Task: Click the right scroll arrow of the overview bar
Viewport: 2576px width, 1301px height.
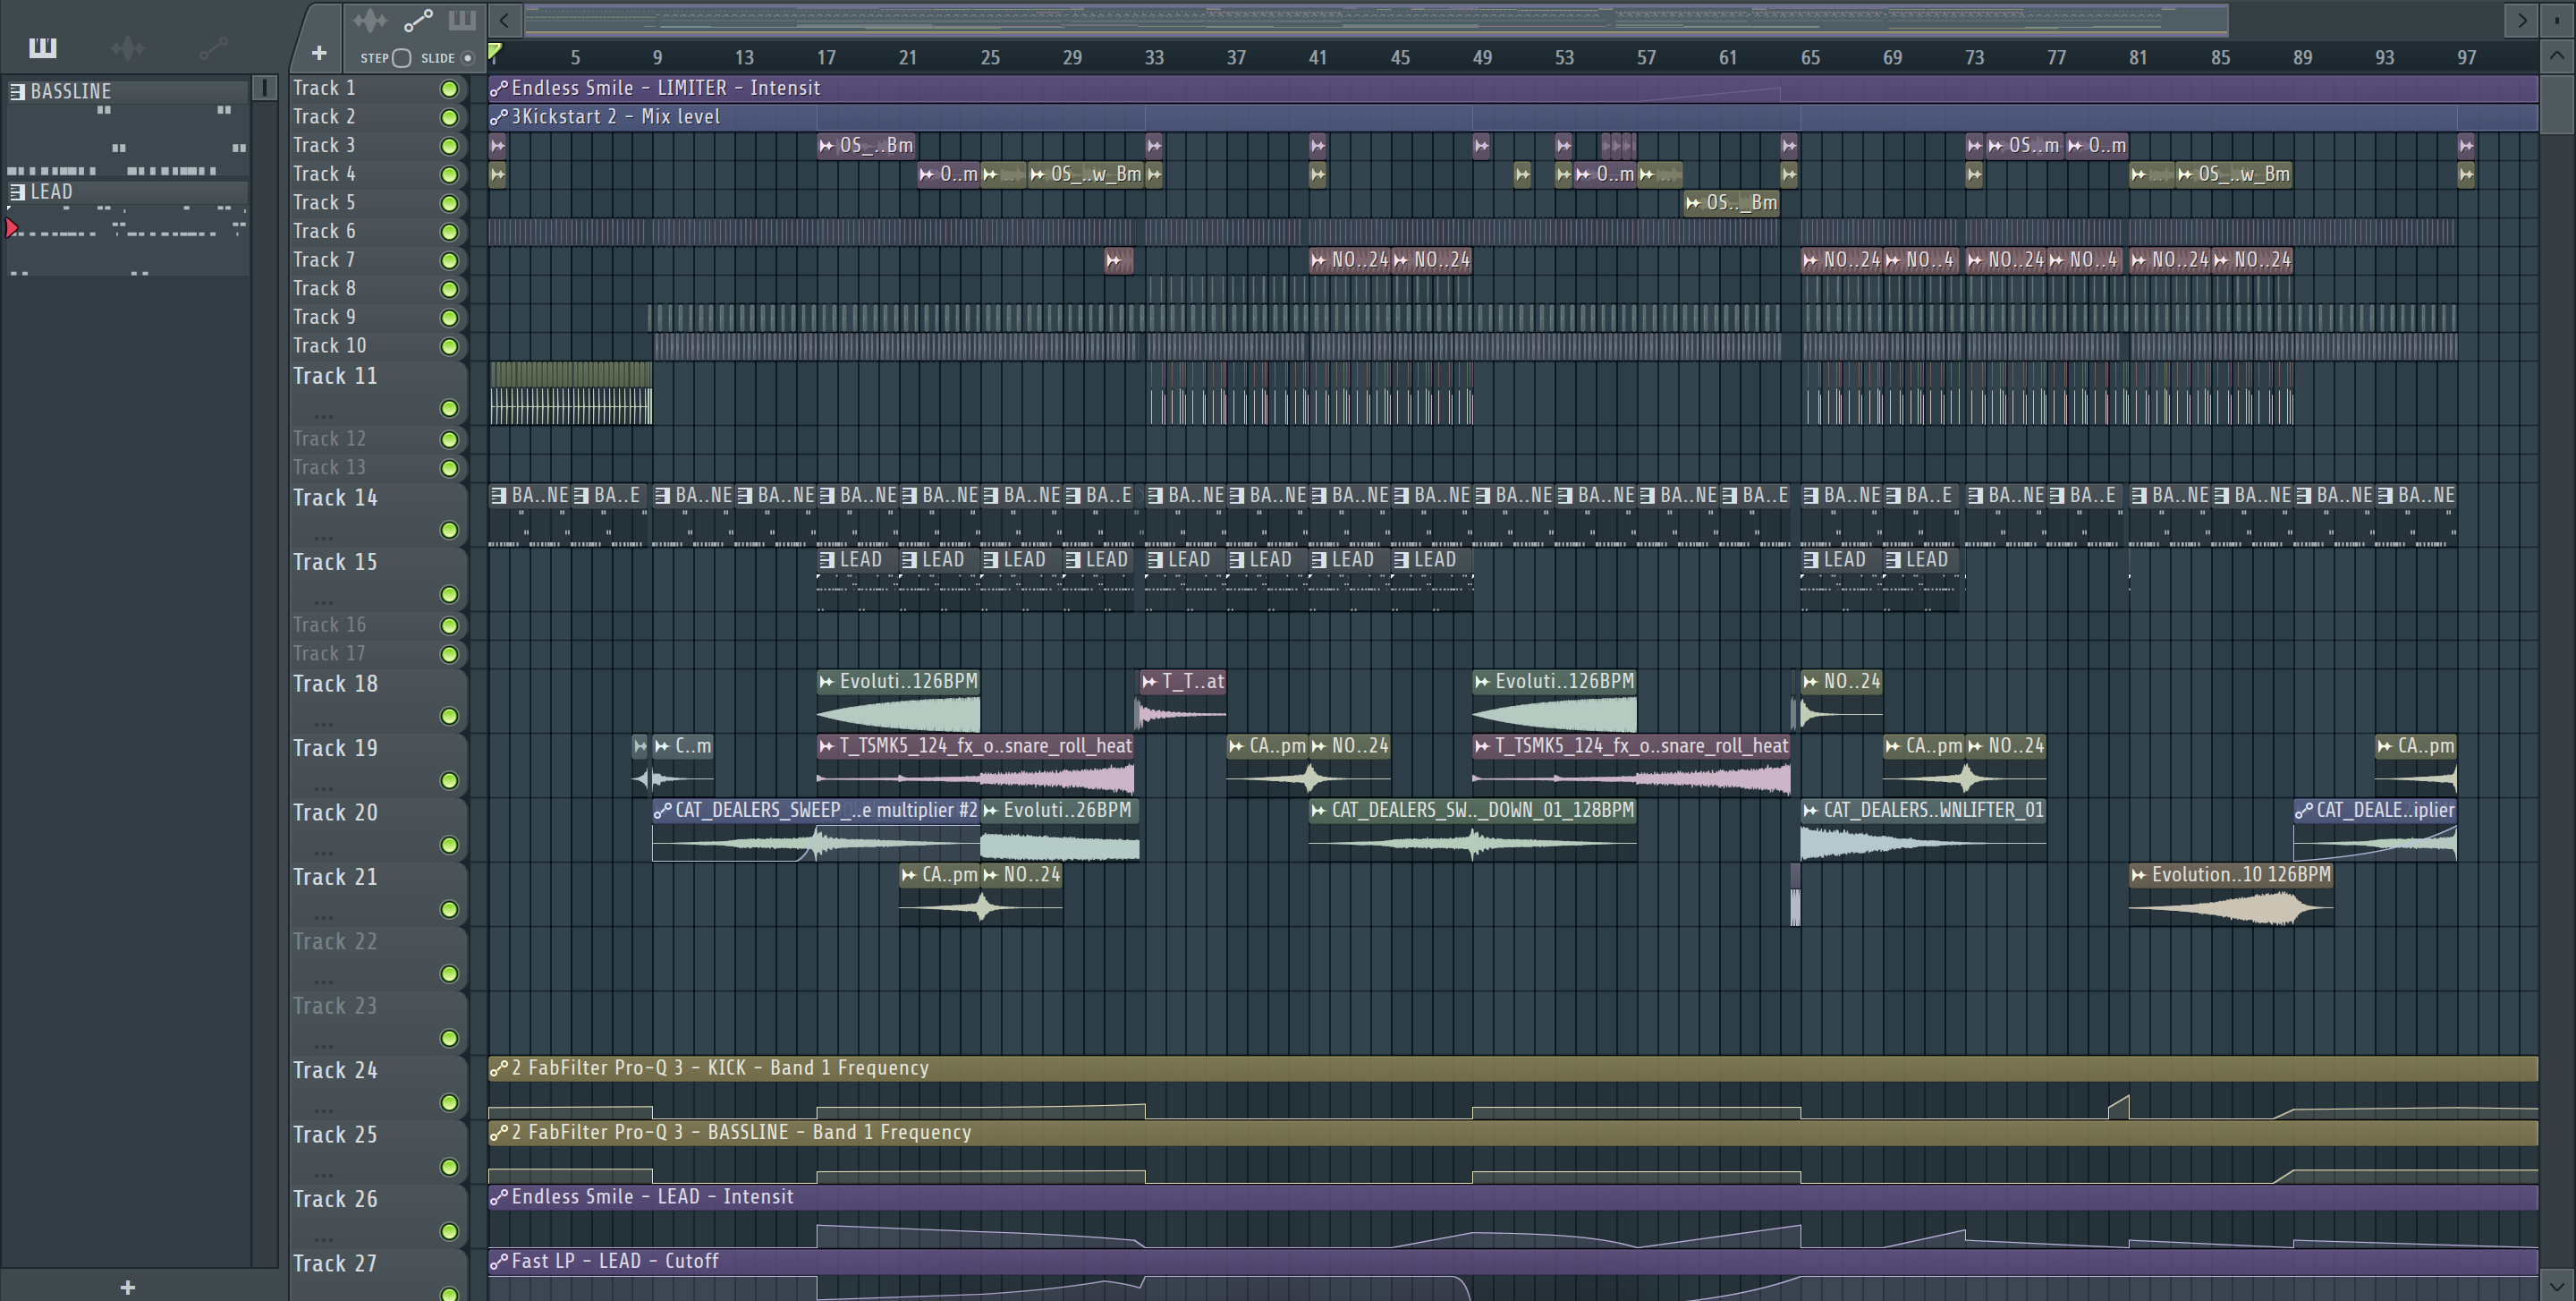Action: [2522, 20]
